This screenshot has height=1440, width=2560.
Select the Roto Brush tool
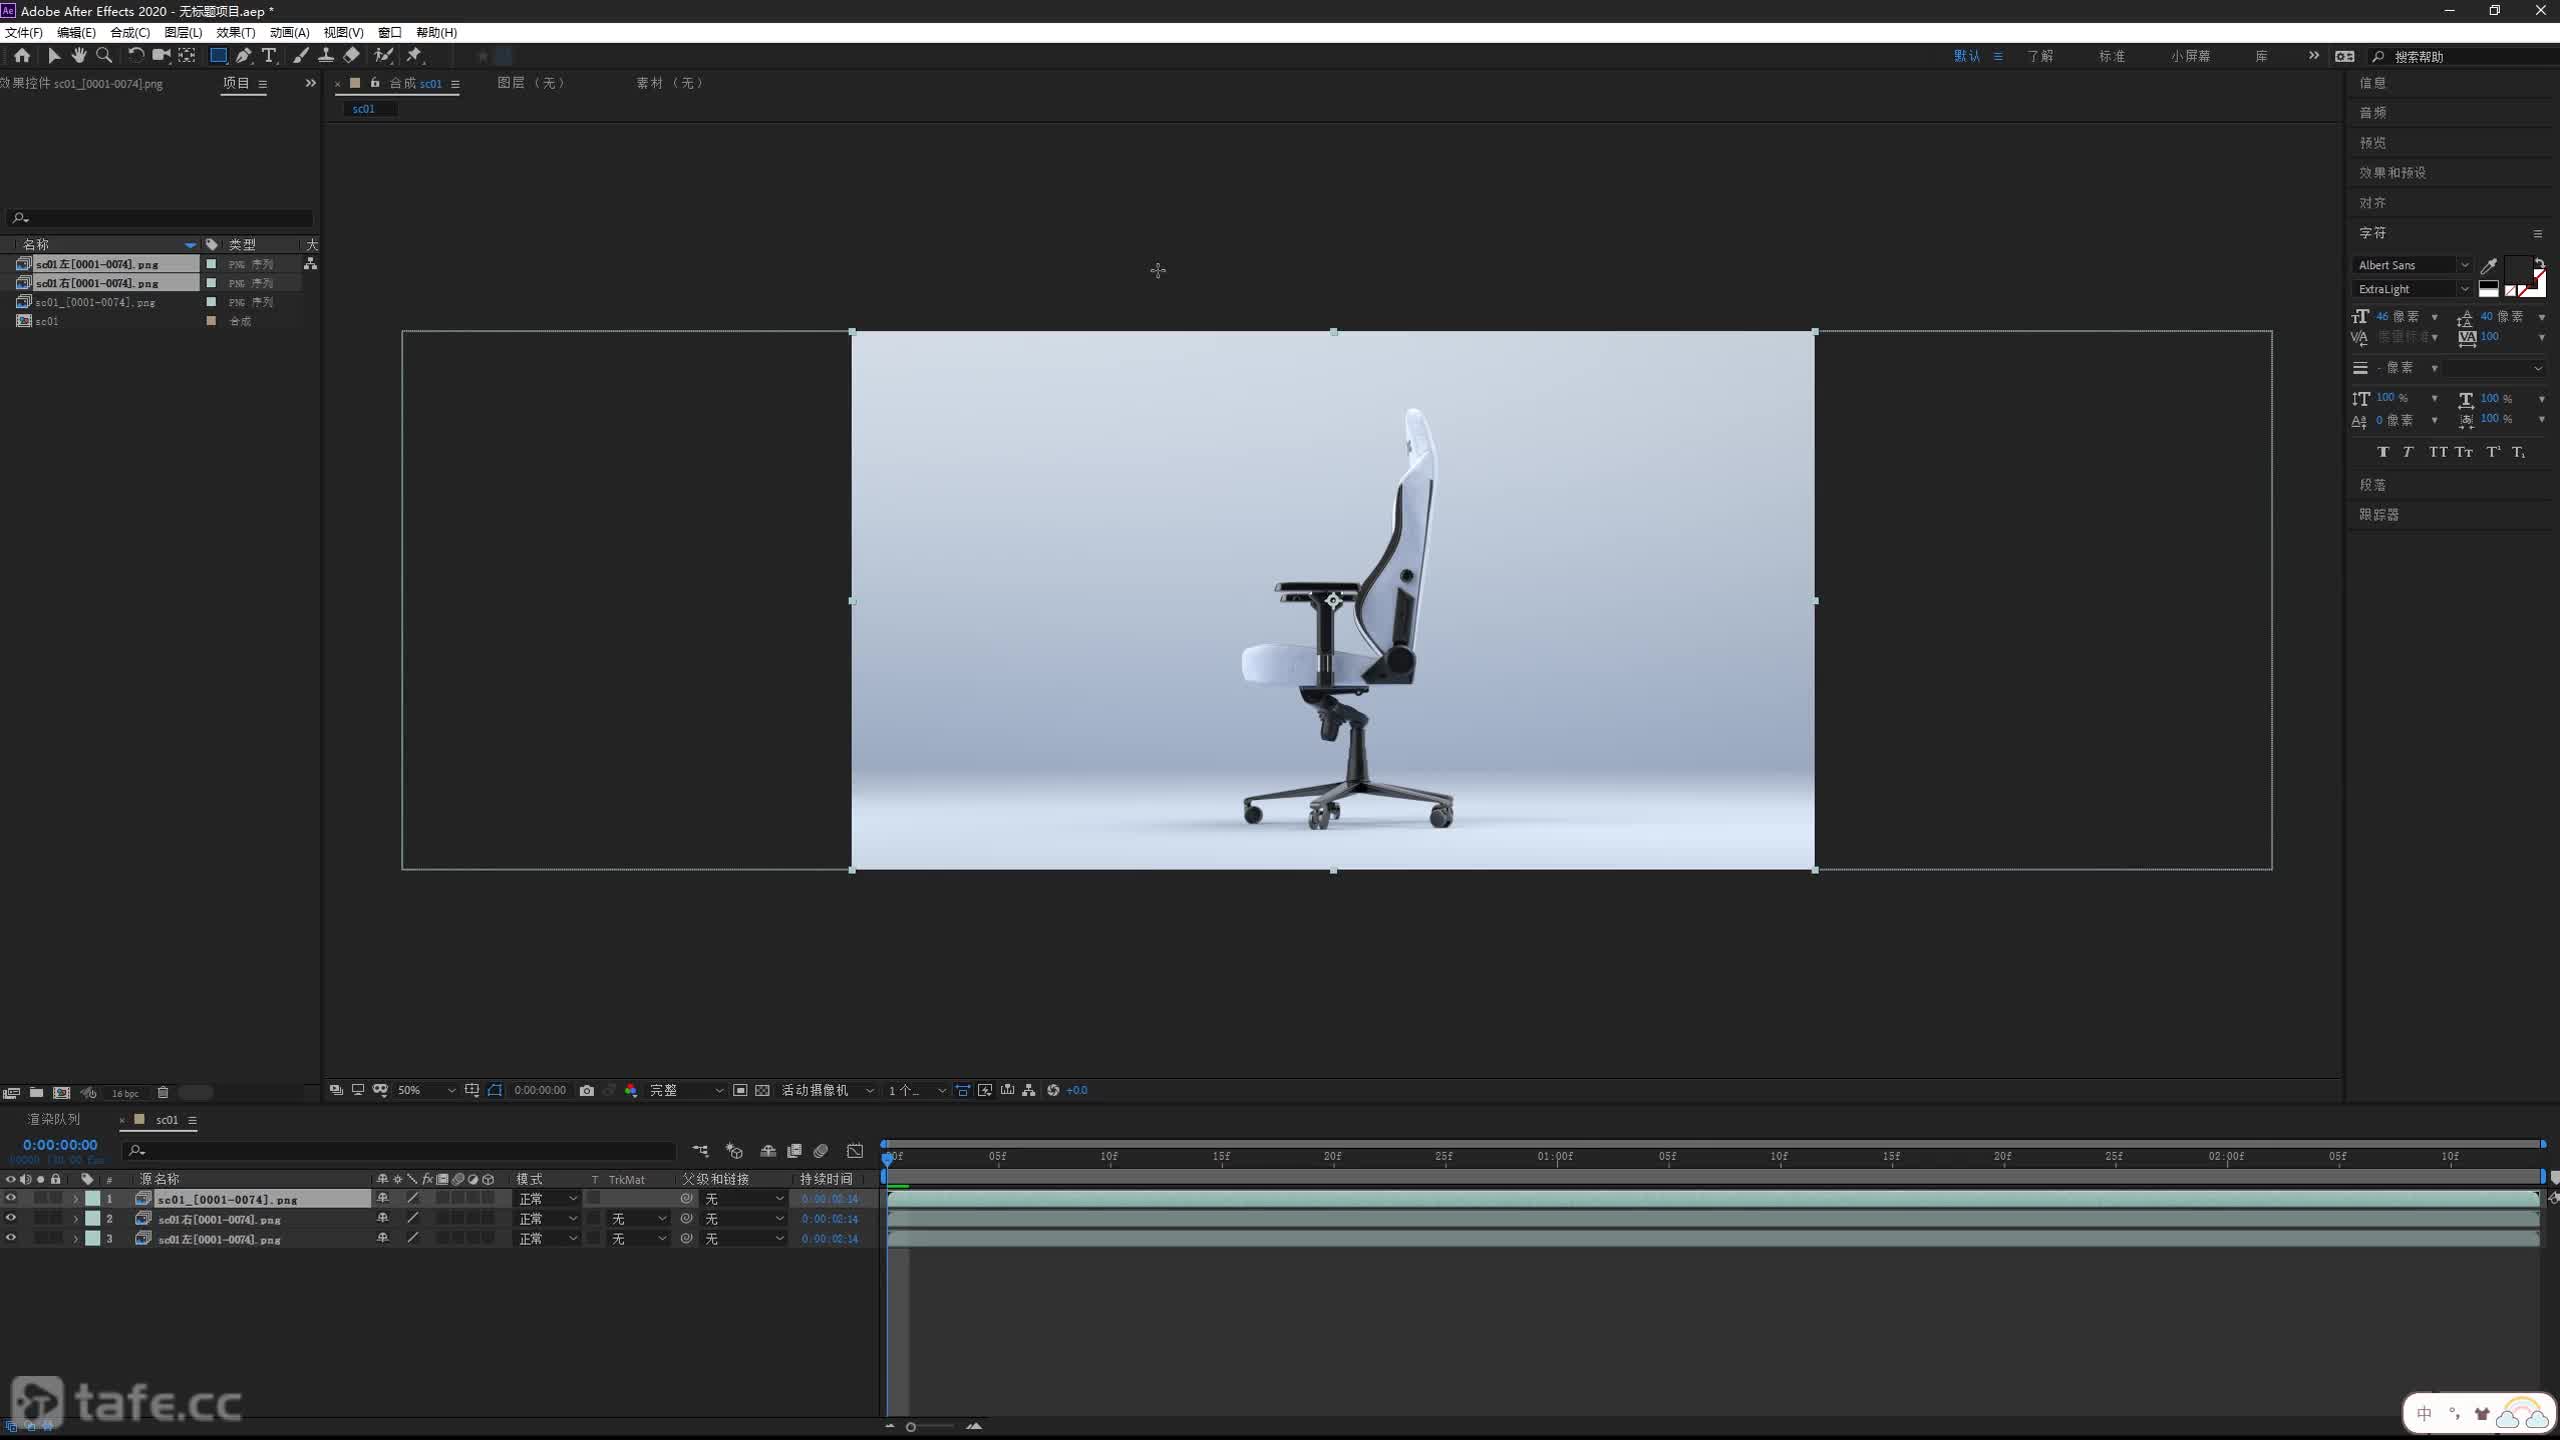384,56
